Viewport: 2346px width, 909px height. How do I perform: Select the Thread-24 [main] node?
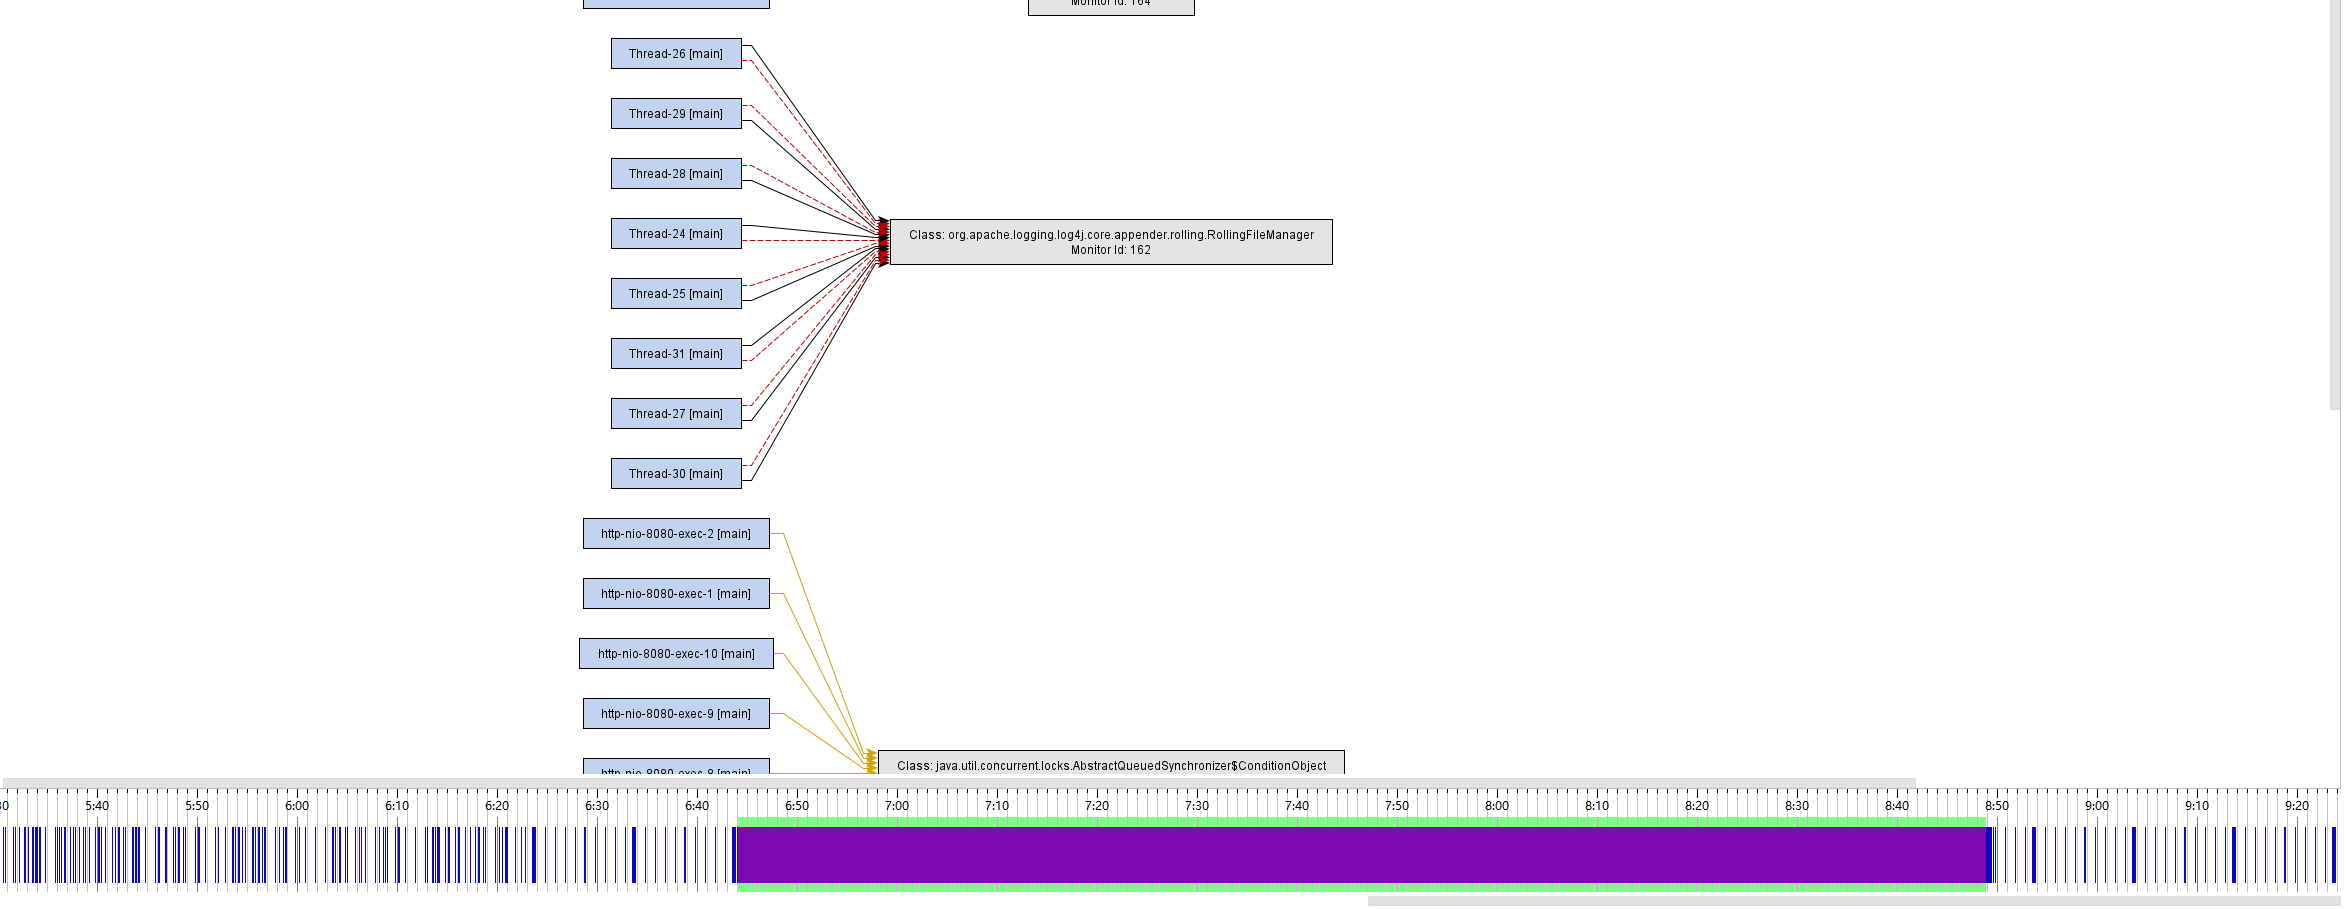pyautogui.click(x=675, y=233)
